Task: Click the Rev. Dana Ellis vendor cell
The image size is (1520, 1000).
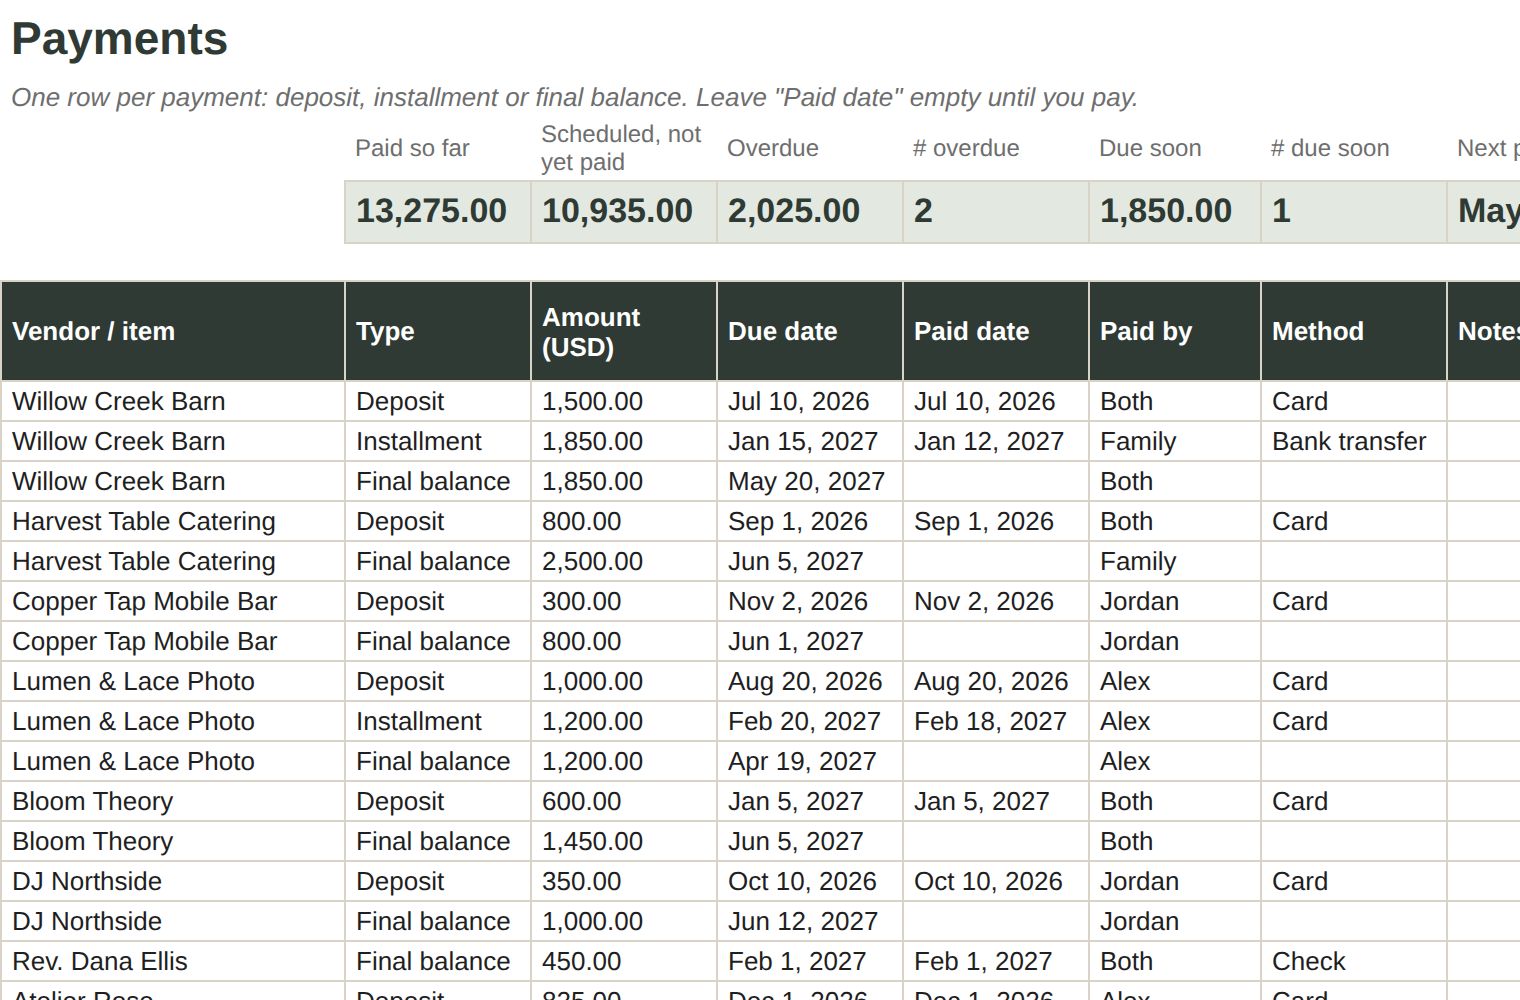Action: (173, 961)
